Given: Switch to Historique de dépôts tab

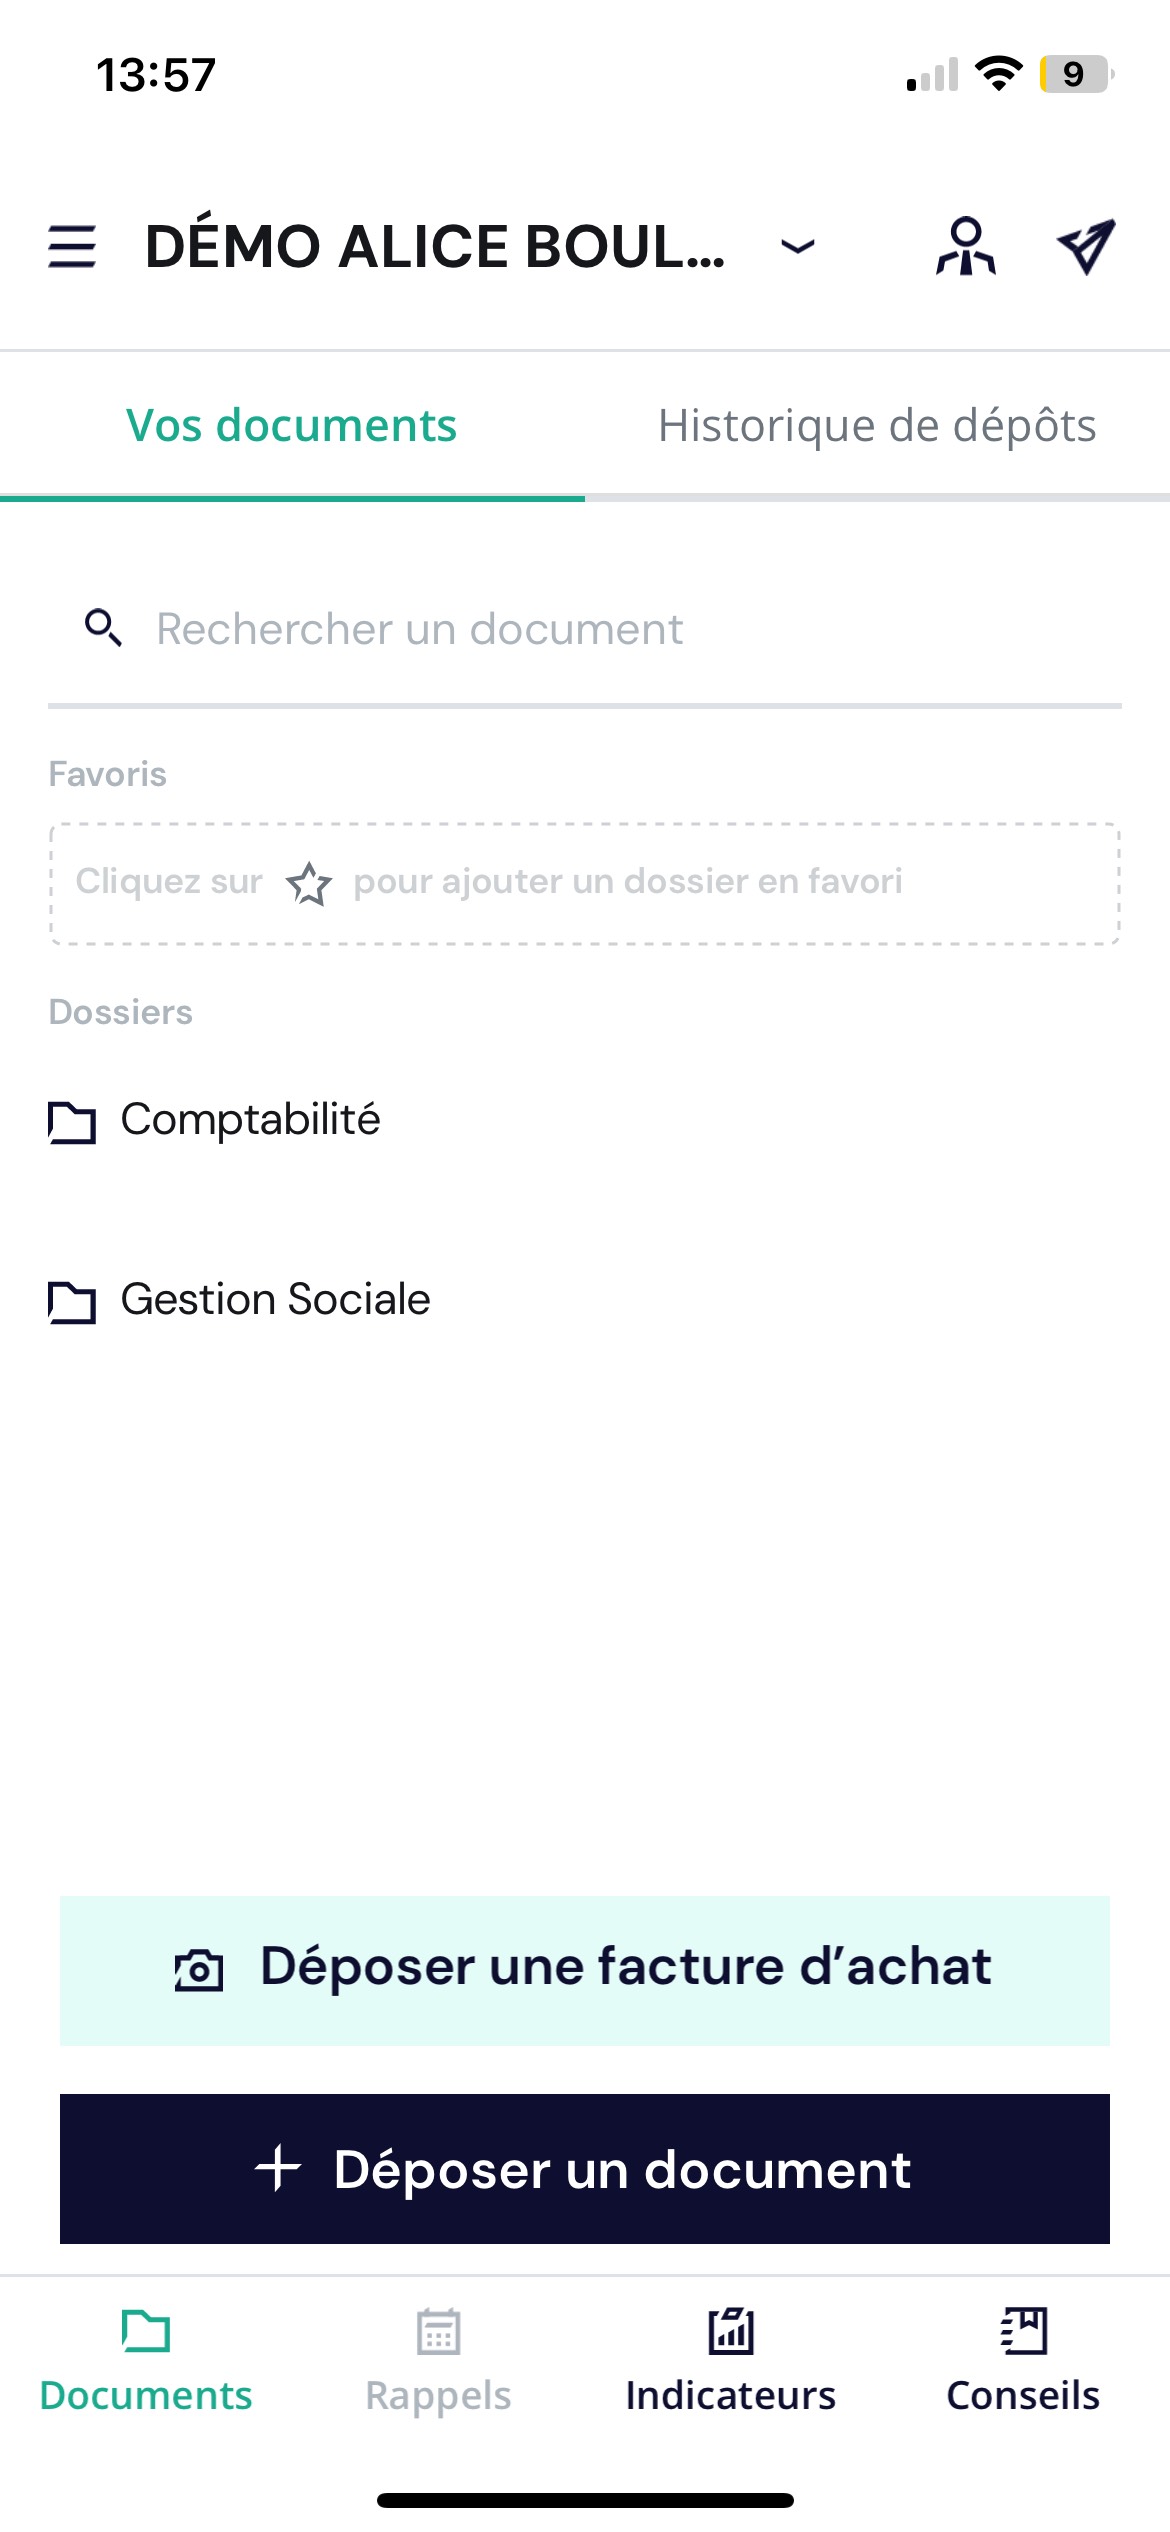Looking at the screenshot, I should coord(877,426).
